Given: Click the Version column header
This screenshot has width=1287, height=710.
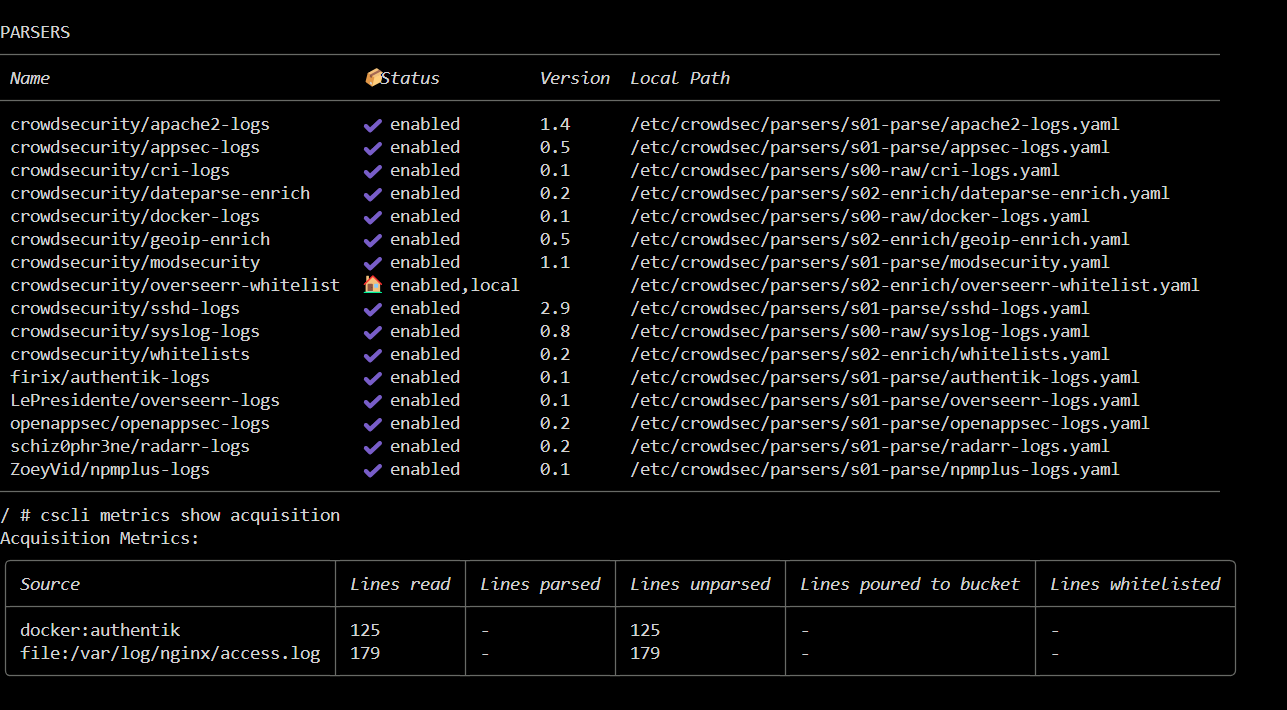Looking at the screenshot, I should click(575, 78).
